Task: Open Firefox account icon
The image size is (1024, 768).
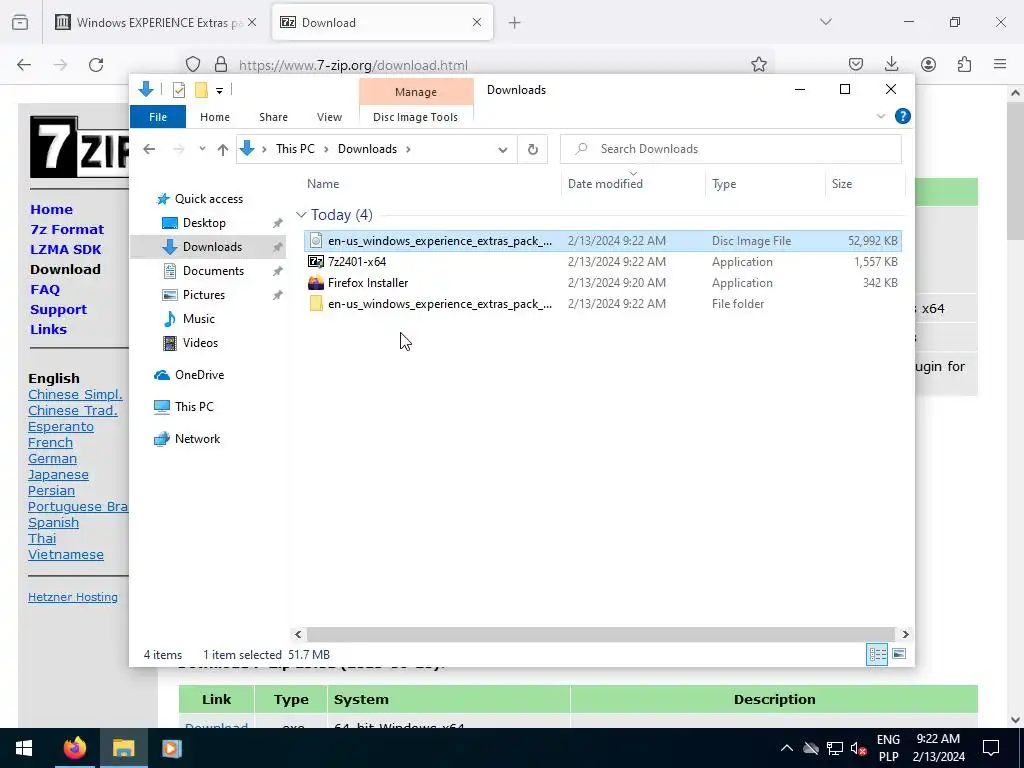Action: pos(928,64)
